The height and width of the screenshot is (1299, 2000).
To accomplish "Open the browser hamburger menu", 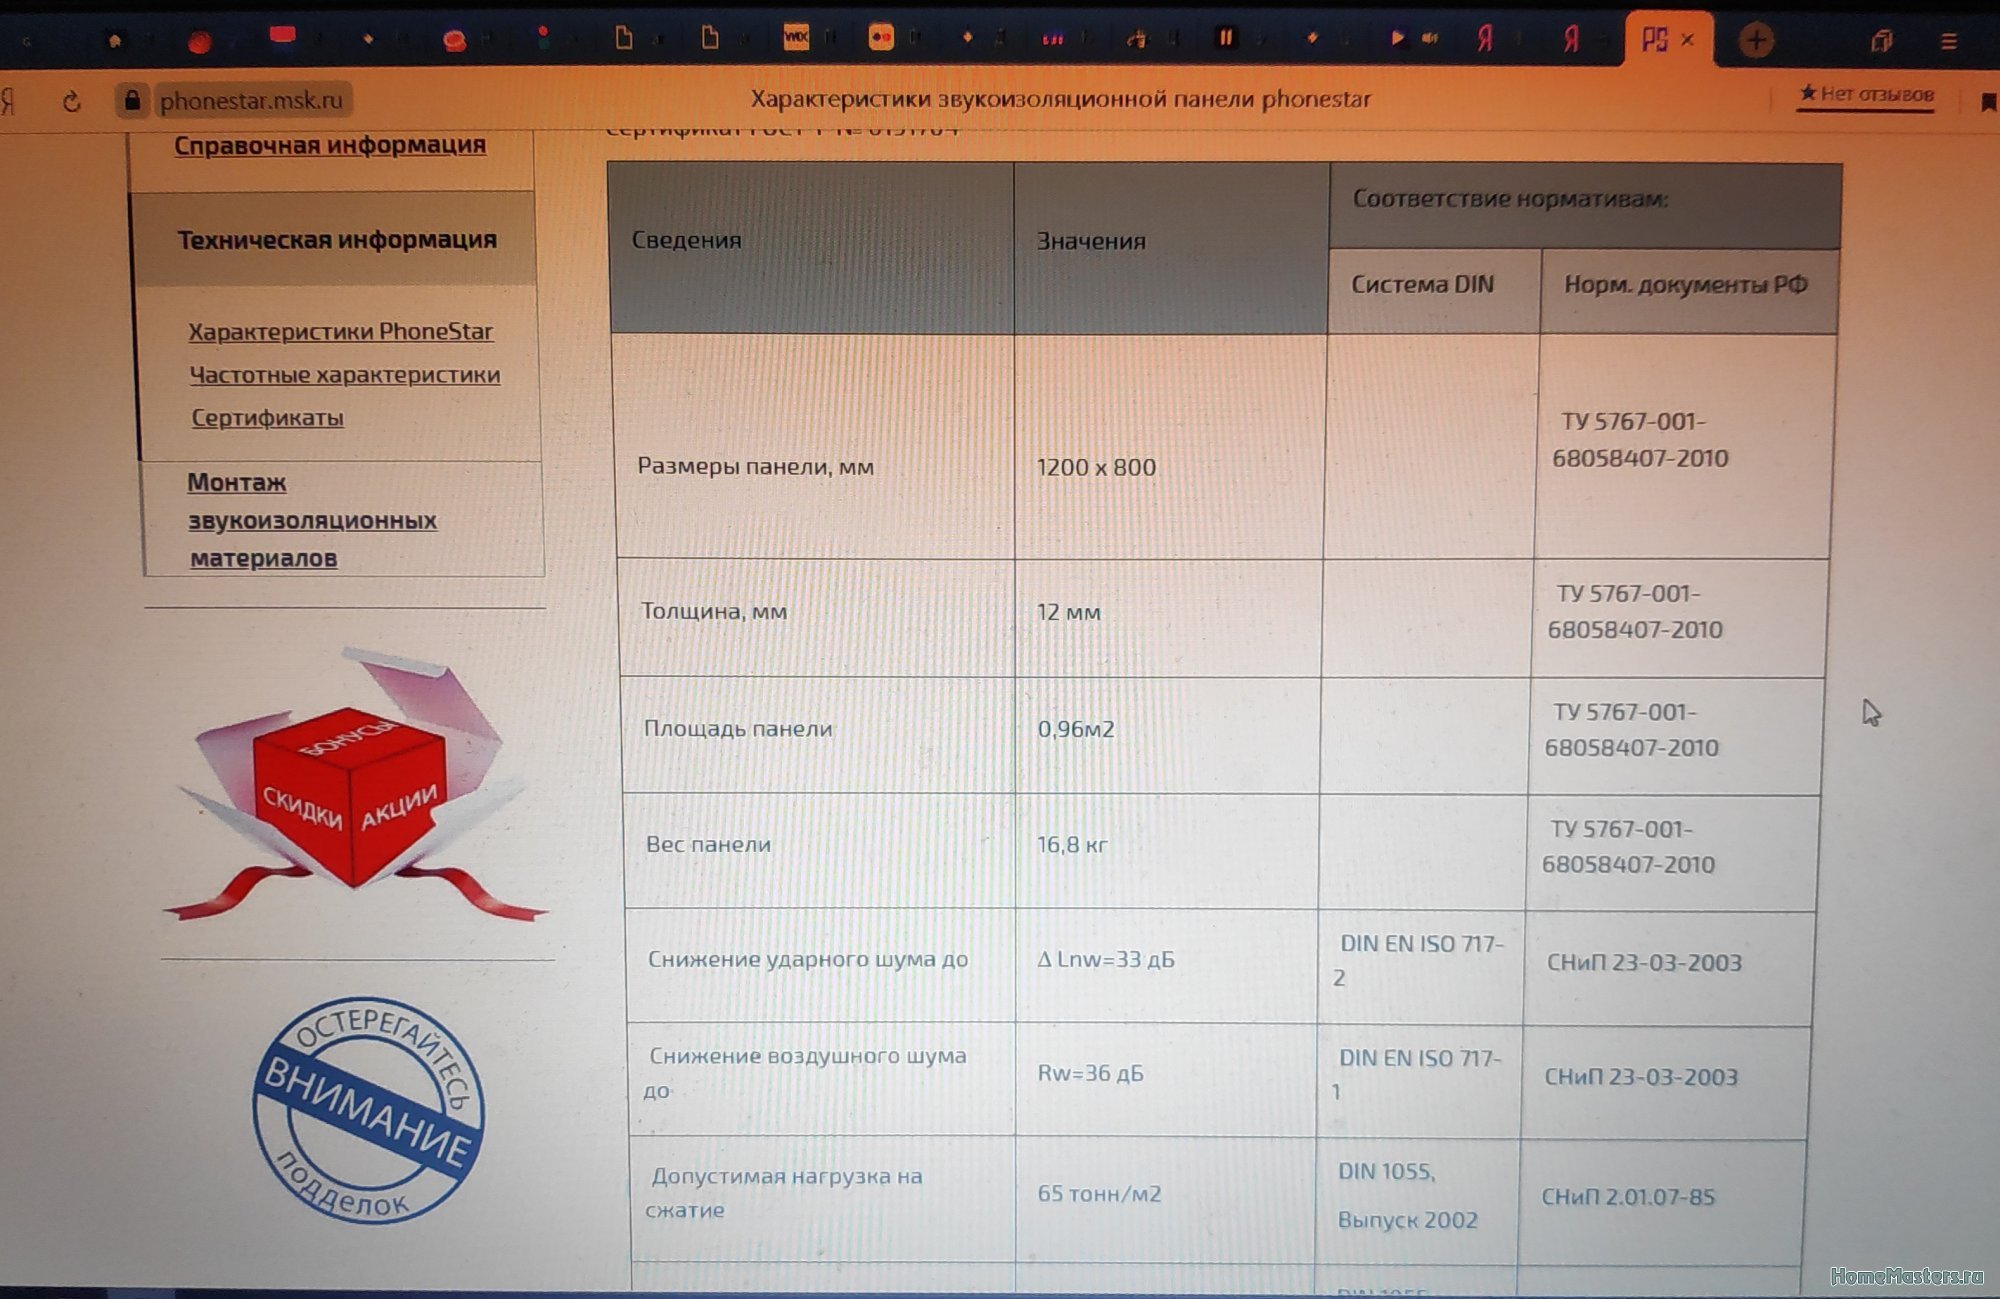I will coord(1948,41).
